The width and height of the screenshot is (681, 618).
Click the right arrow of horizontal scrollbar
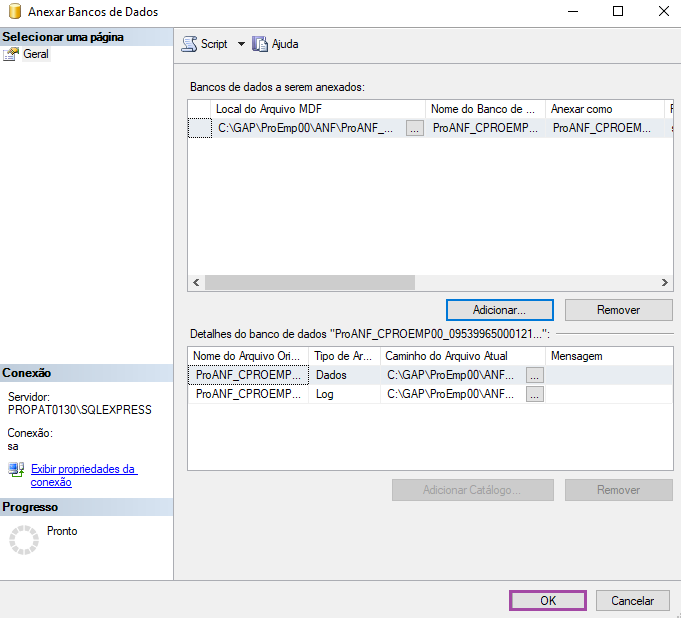tap(664, 283)
